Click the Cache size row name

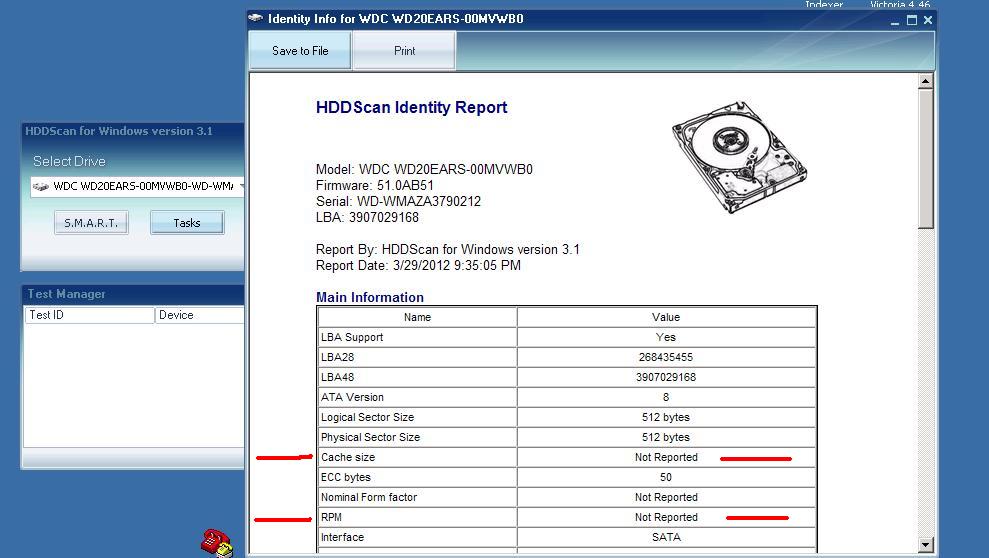coord(348,457)
